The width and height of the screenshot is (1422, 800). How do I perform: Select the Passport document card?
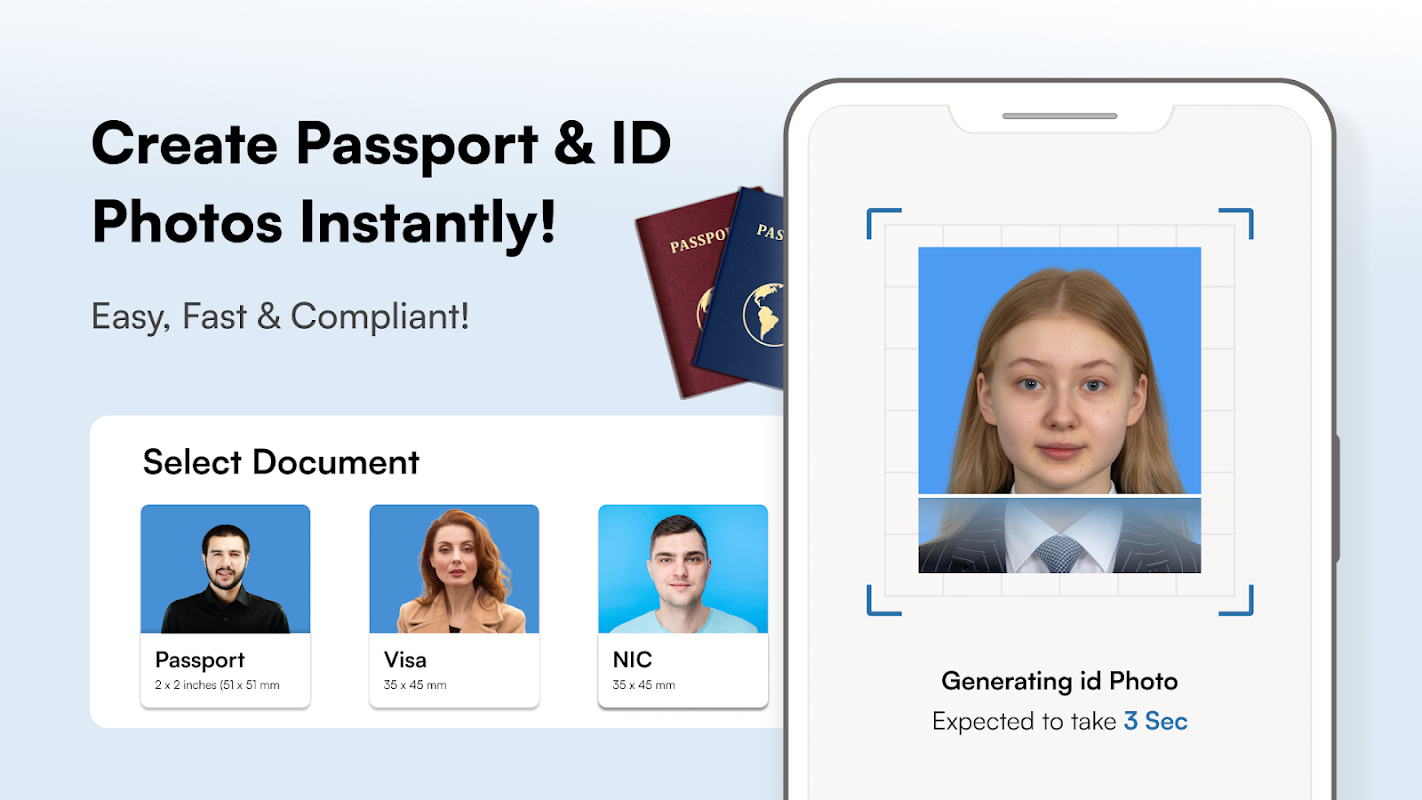pyautogui.click(x=225, y=606)
